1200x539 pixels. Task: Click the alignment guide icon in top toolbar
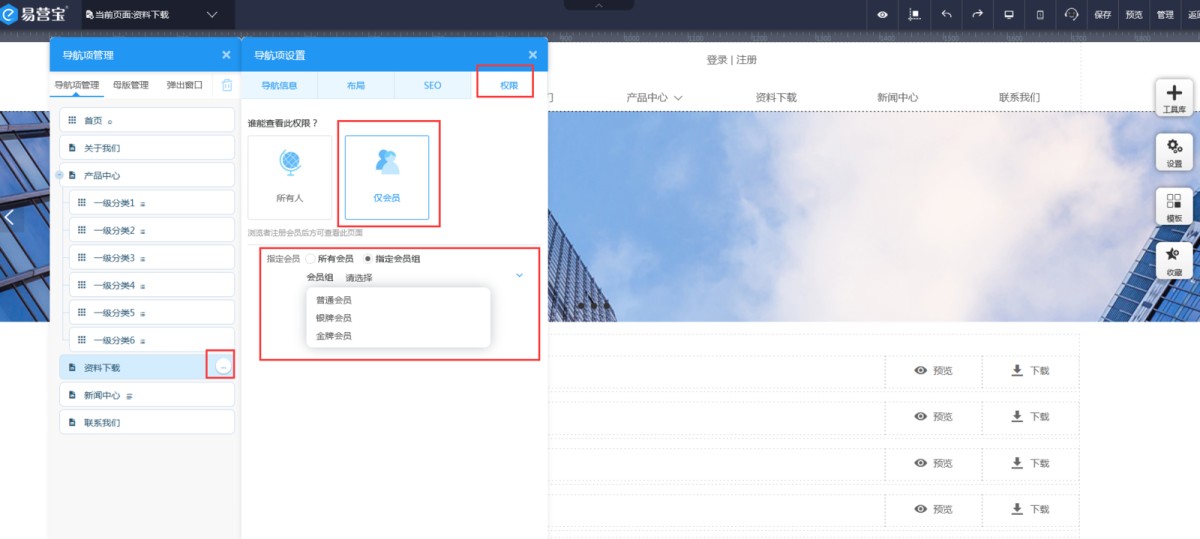pyautogui.click(x=914, y=15)
